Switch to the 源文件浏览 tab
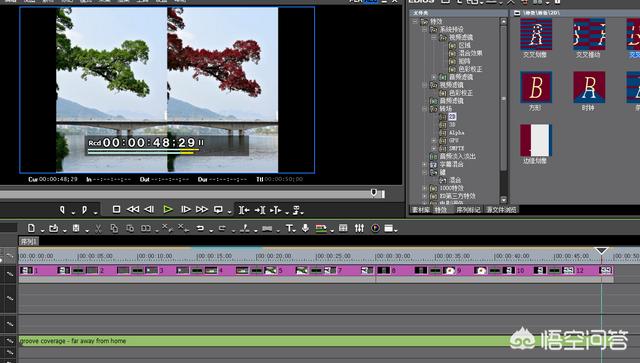The image size is (640, 363). pos(501,210)
